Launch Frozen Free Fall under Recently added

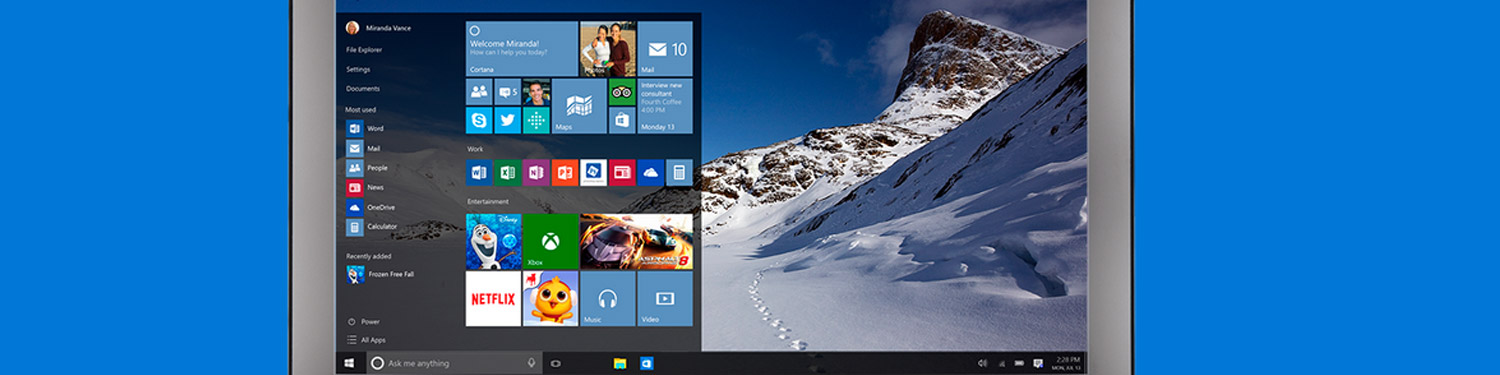[380, 274]
